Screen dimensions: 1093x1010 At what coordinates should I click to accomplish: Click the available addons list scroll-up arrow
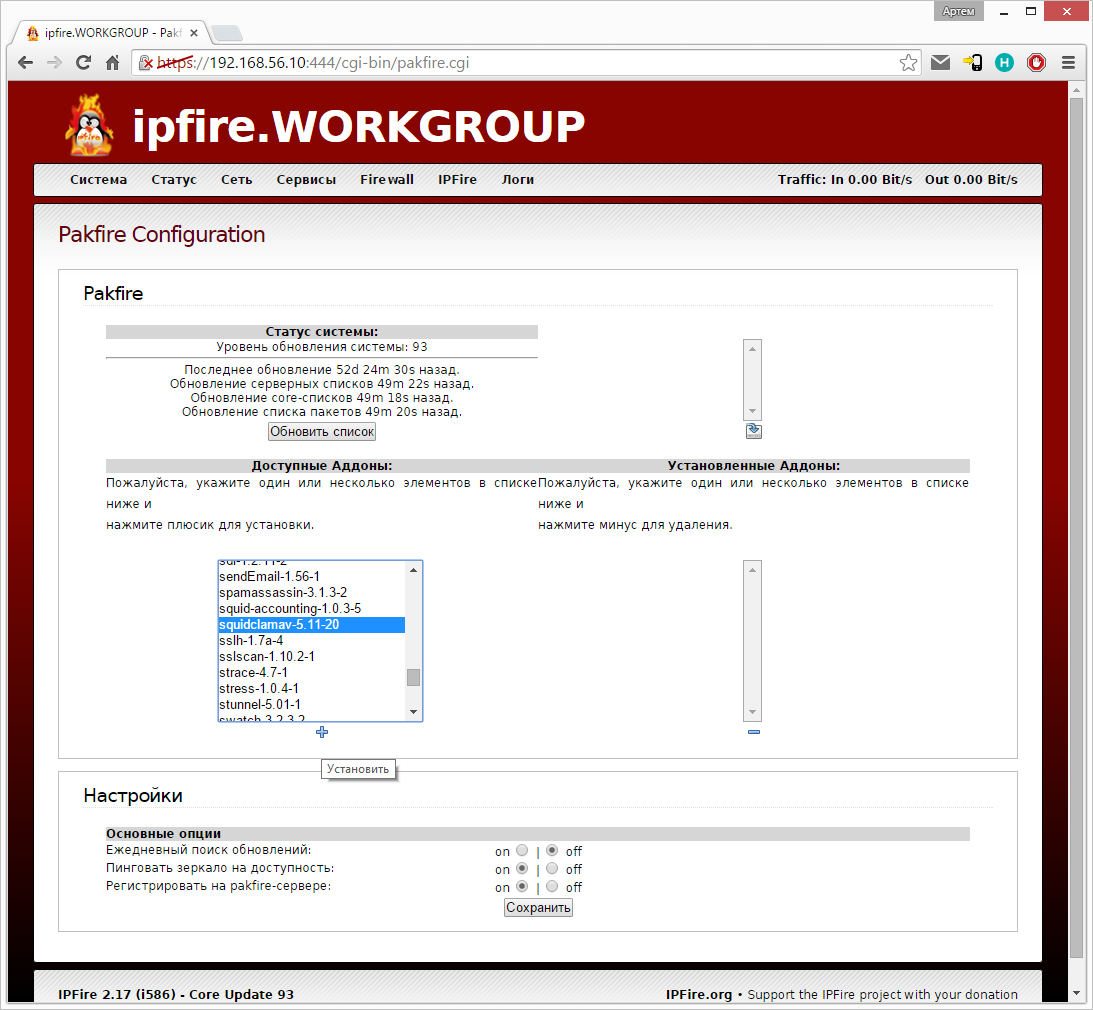[x=413, y=570]
